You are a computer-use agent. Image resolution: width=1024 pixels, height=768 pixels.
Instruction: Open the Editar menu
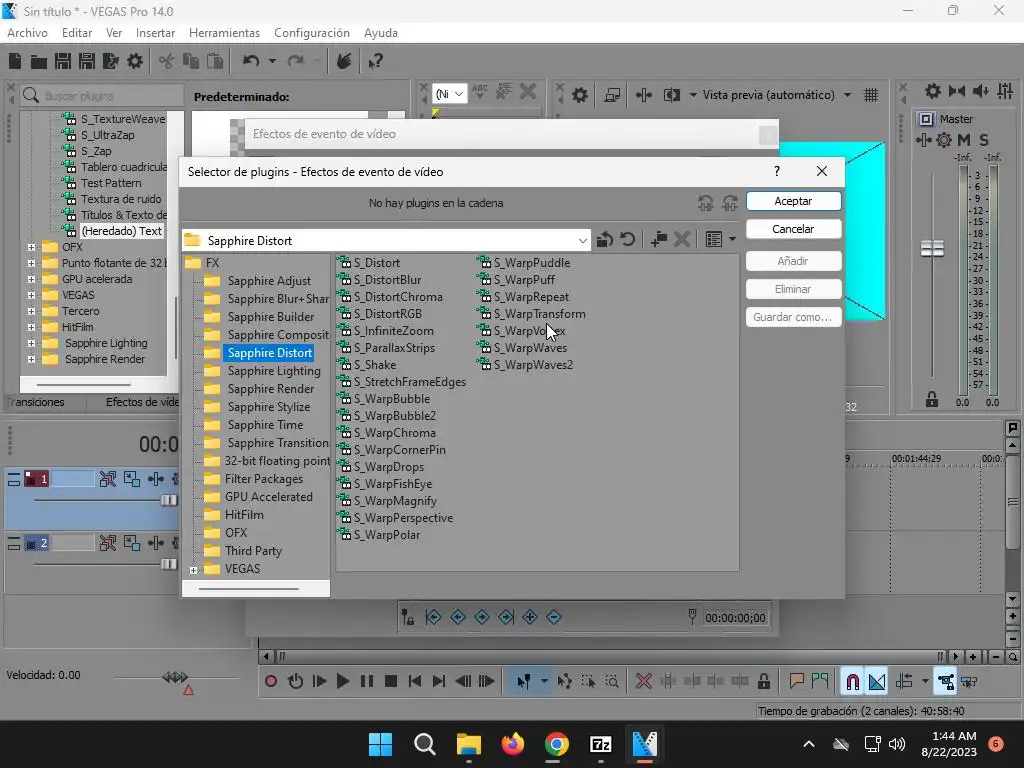click(x=77, y=33)
